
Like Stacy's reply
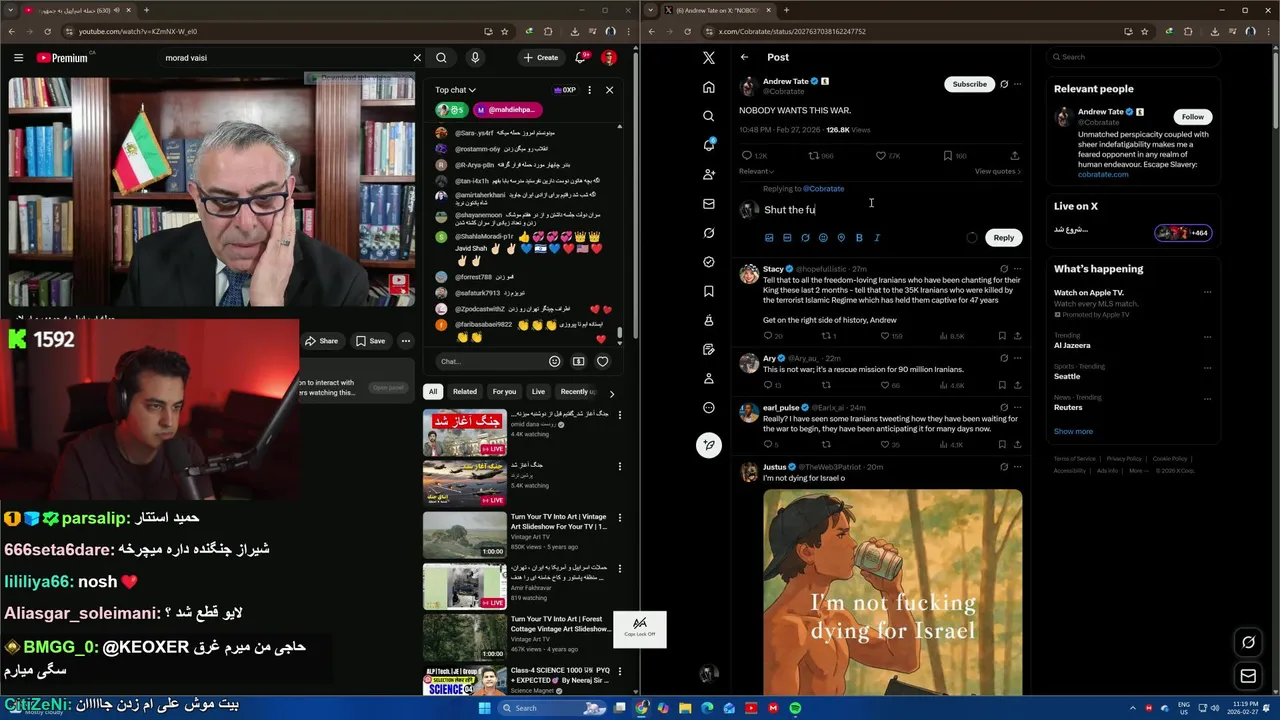(884, 336)
